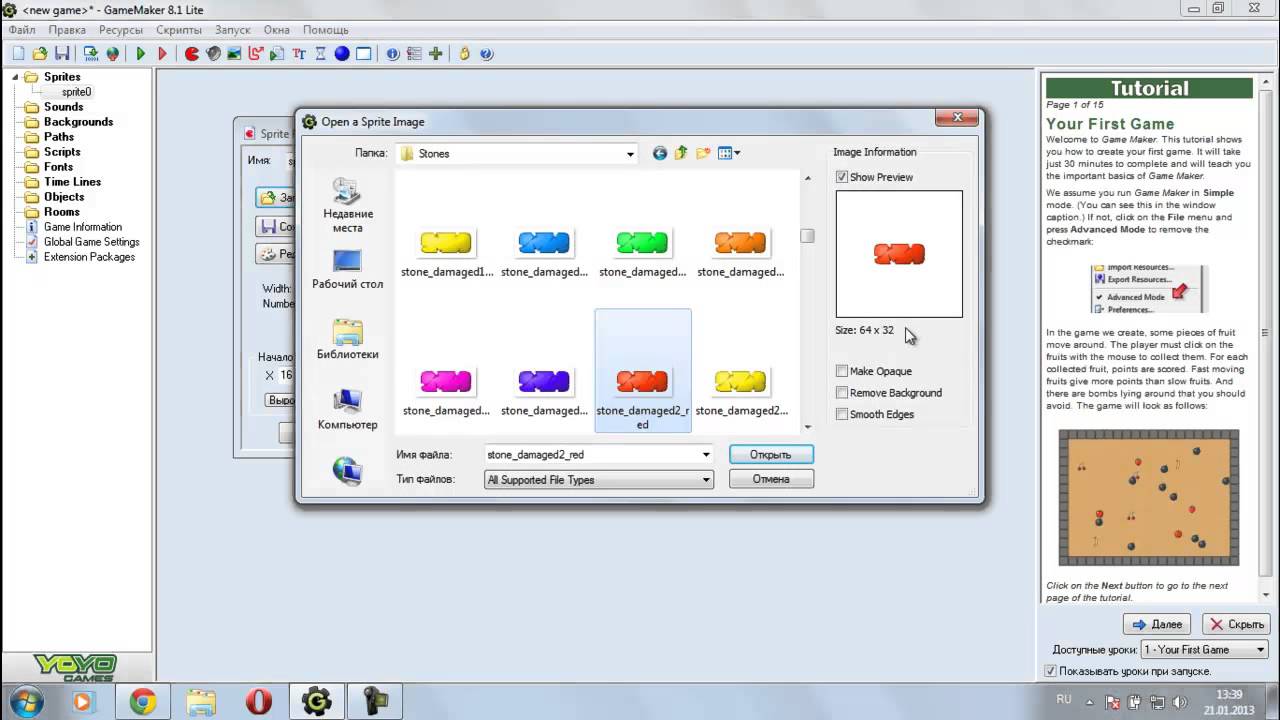Open the Файл menu

[22, 30]
